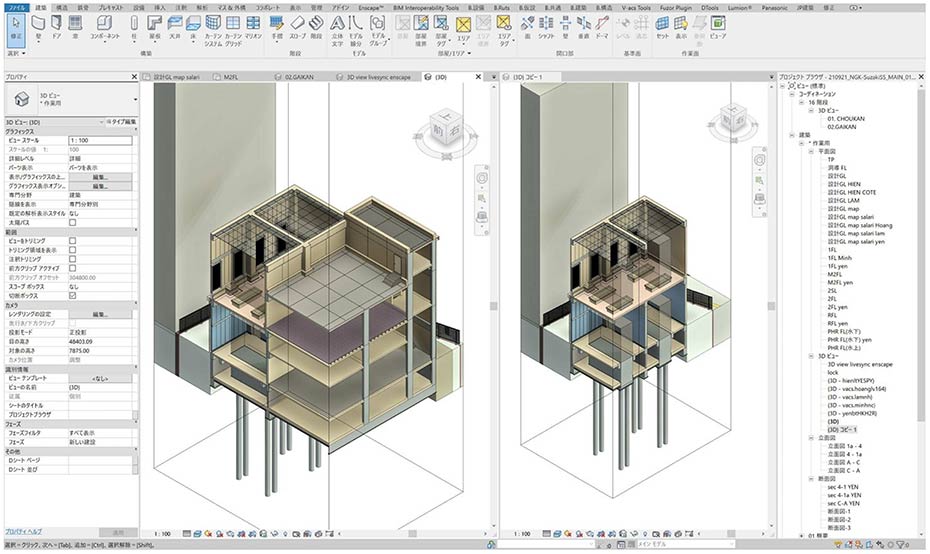930x554 pixels.
Task: Uncheck the Section Box (切断ボックス) checkbox
Action: coord(72,296)
